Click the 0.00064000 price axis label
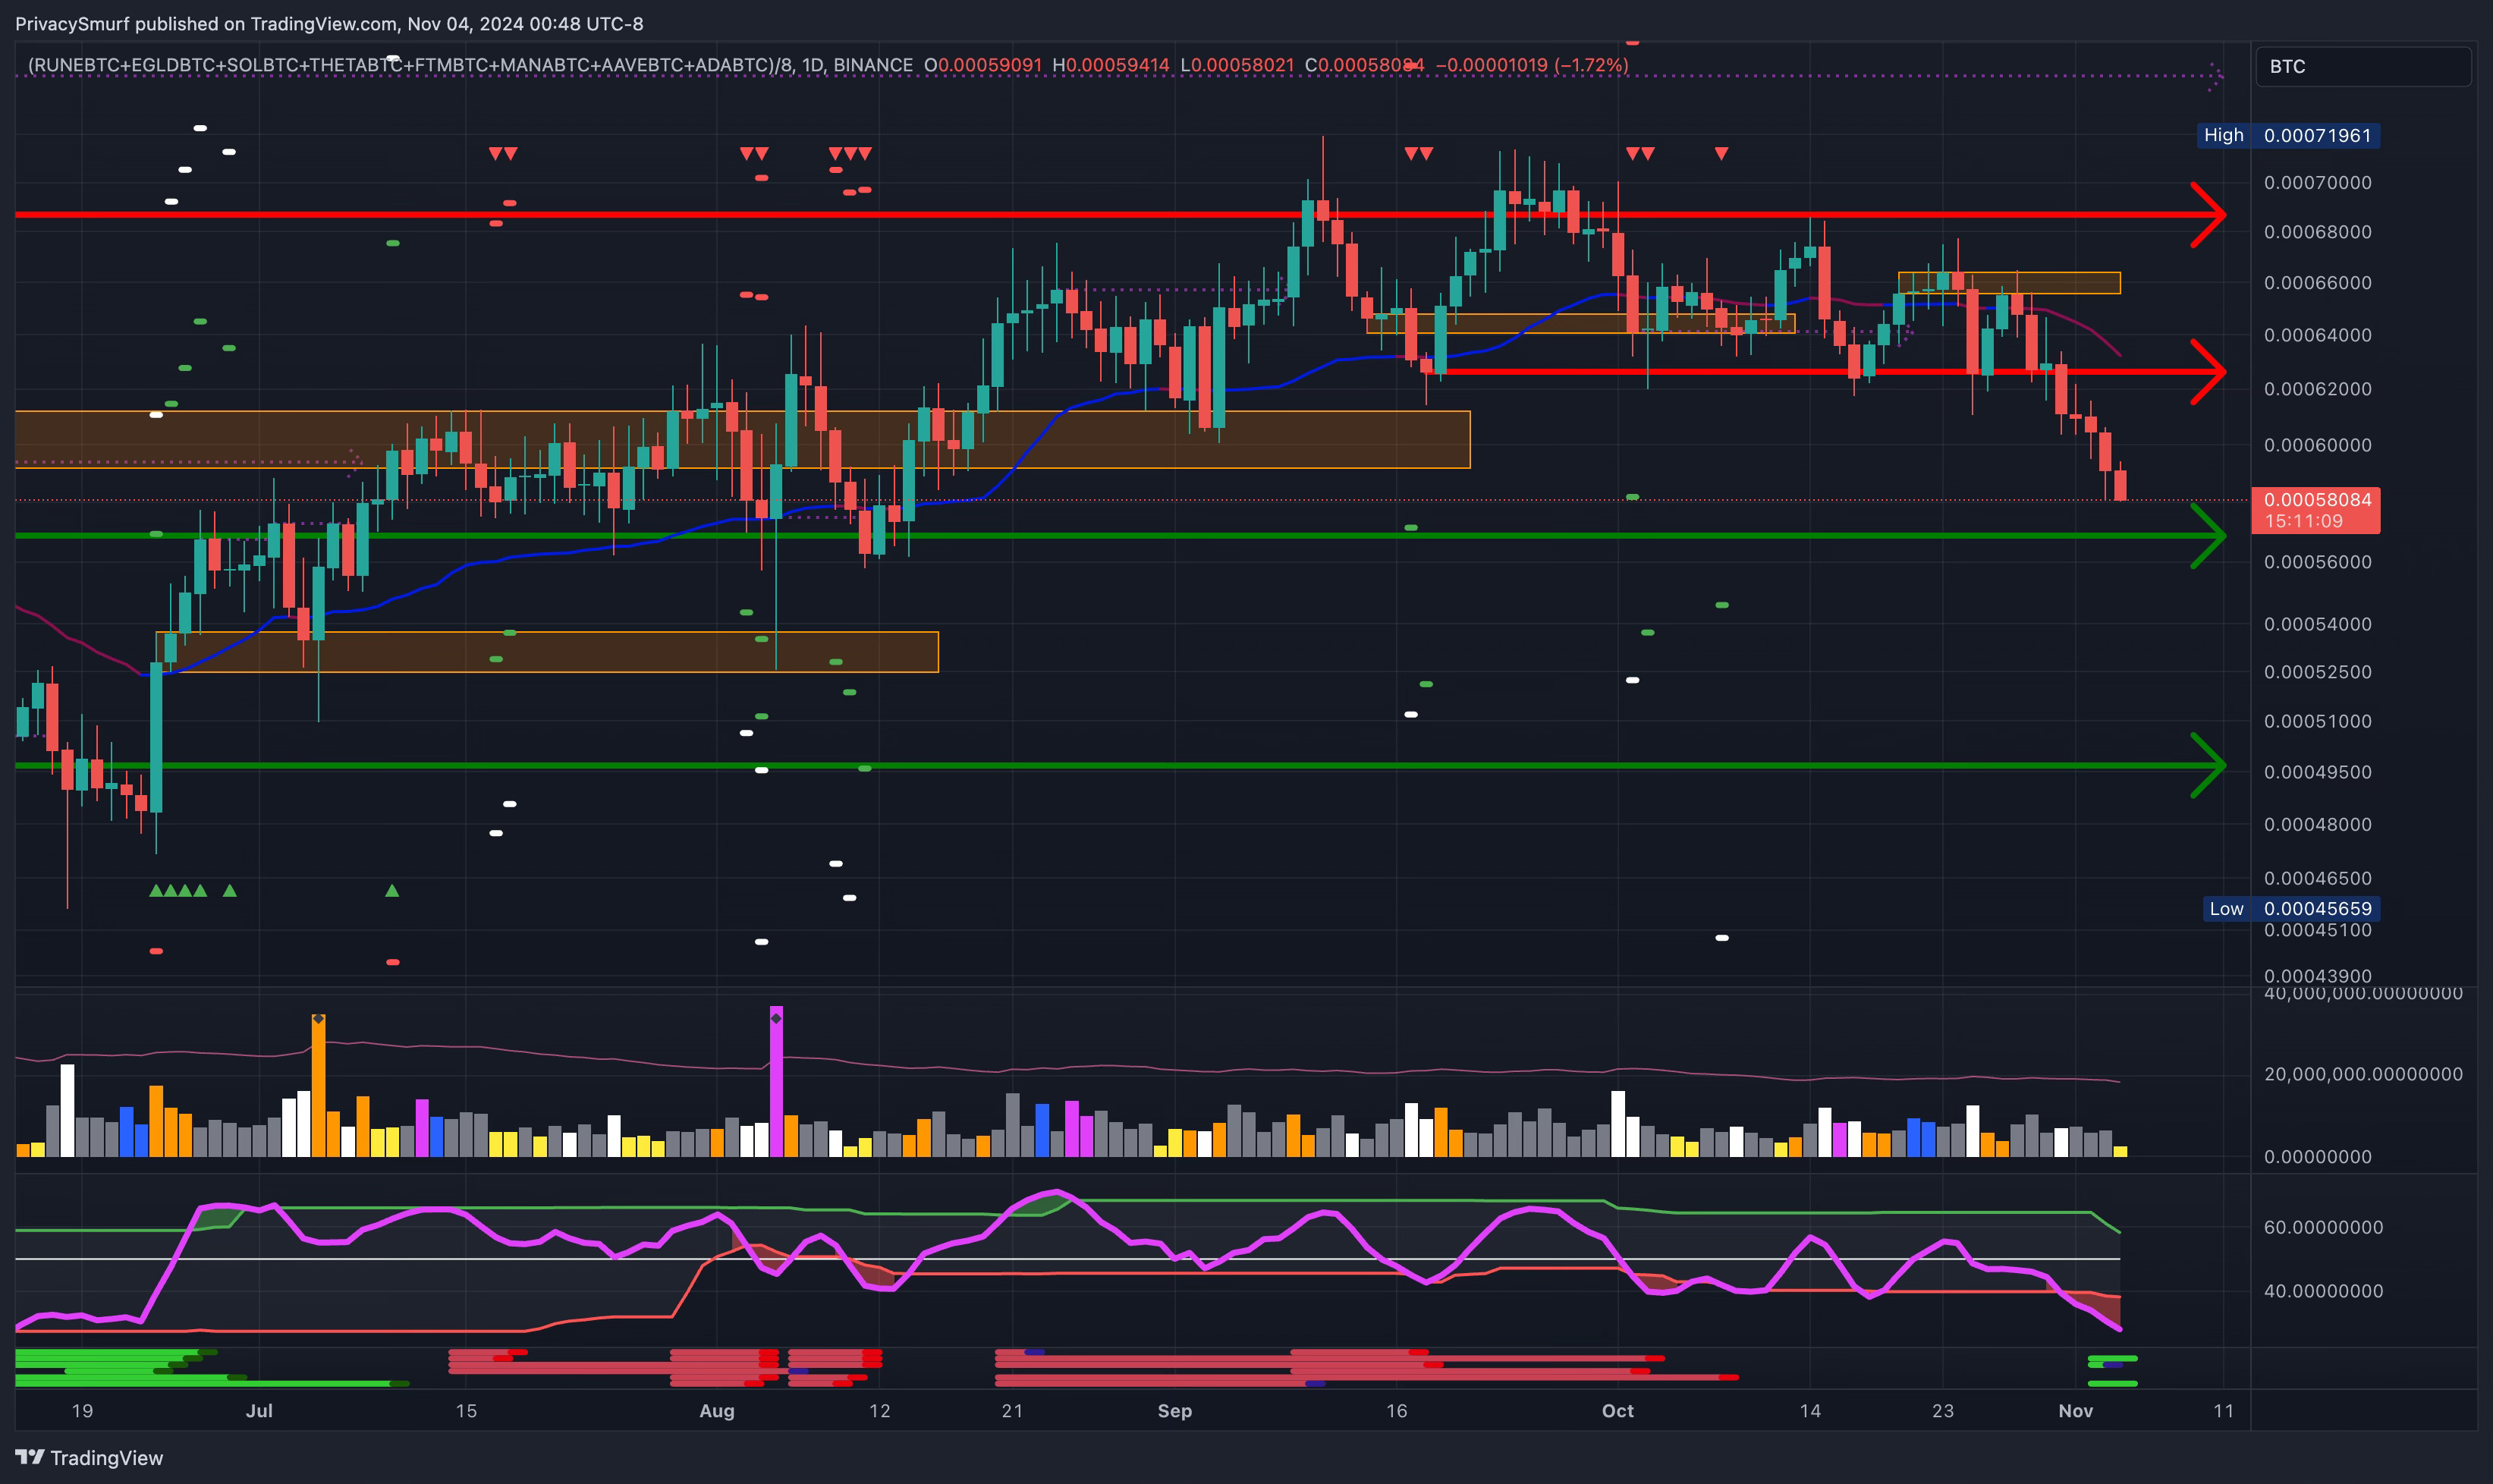The width and height of the screenshot is (2493, 1484). pyautogui.click(x=2317, y=335)
